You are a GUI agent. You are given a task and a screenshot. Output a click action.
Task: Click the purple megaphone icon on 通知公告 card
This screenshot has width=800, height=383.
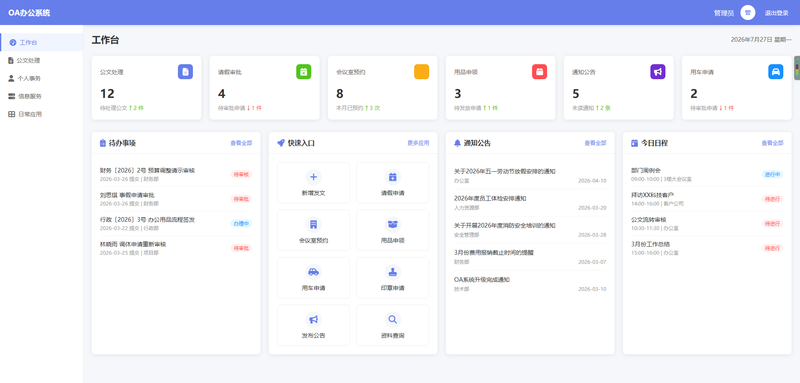click(658, 72)
